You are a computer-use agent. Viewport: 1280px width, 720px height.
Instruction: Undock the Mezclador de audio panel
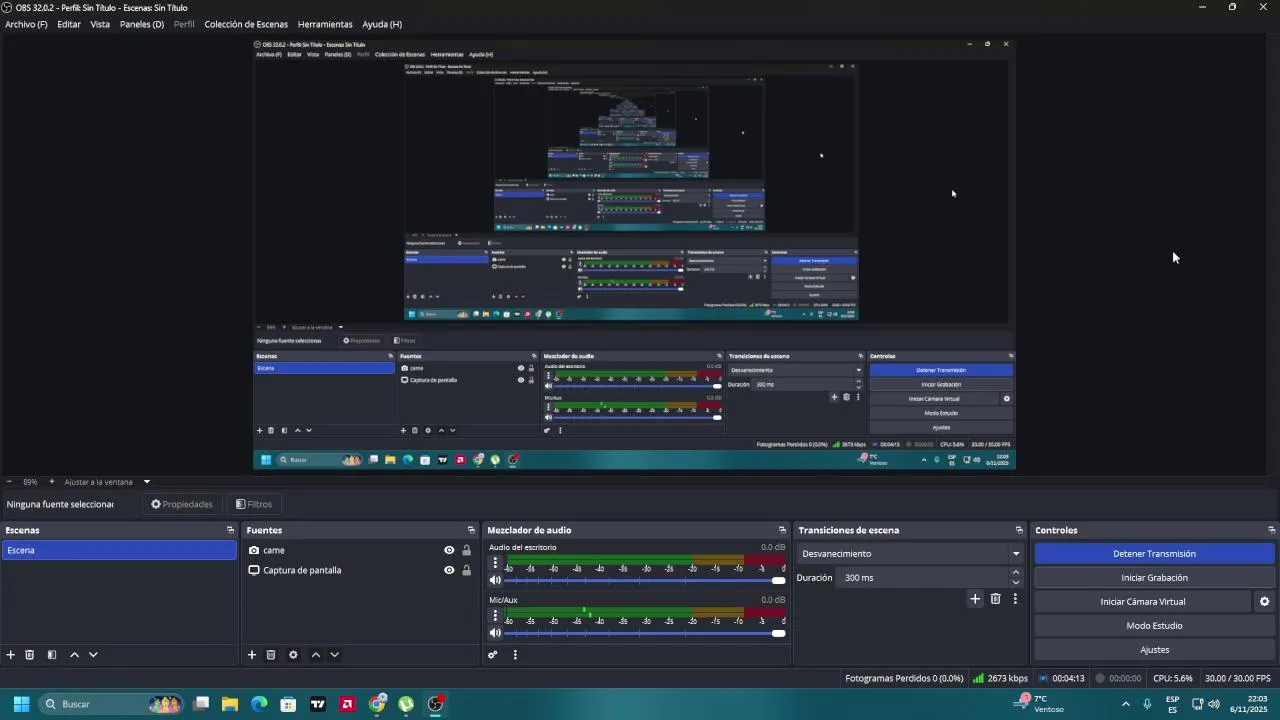pos(782,530)
